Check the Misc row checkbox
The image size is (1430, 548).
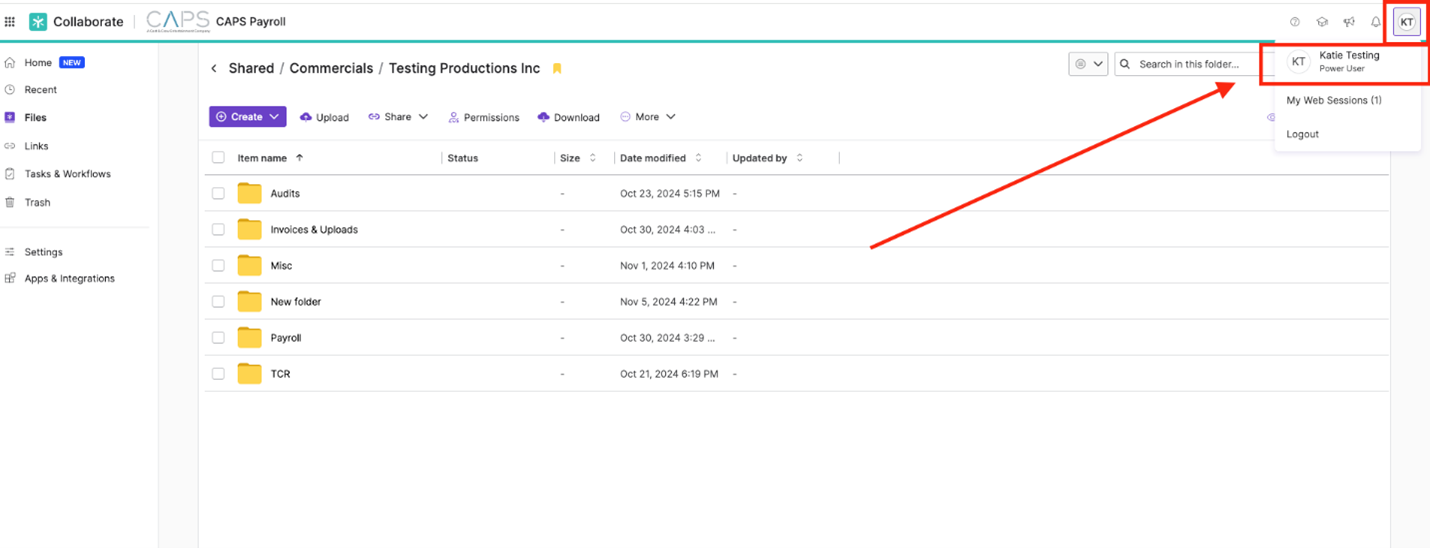pos(218,265)
